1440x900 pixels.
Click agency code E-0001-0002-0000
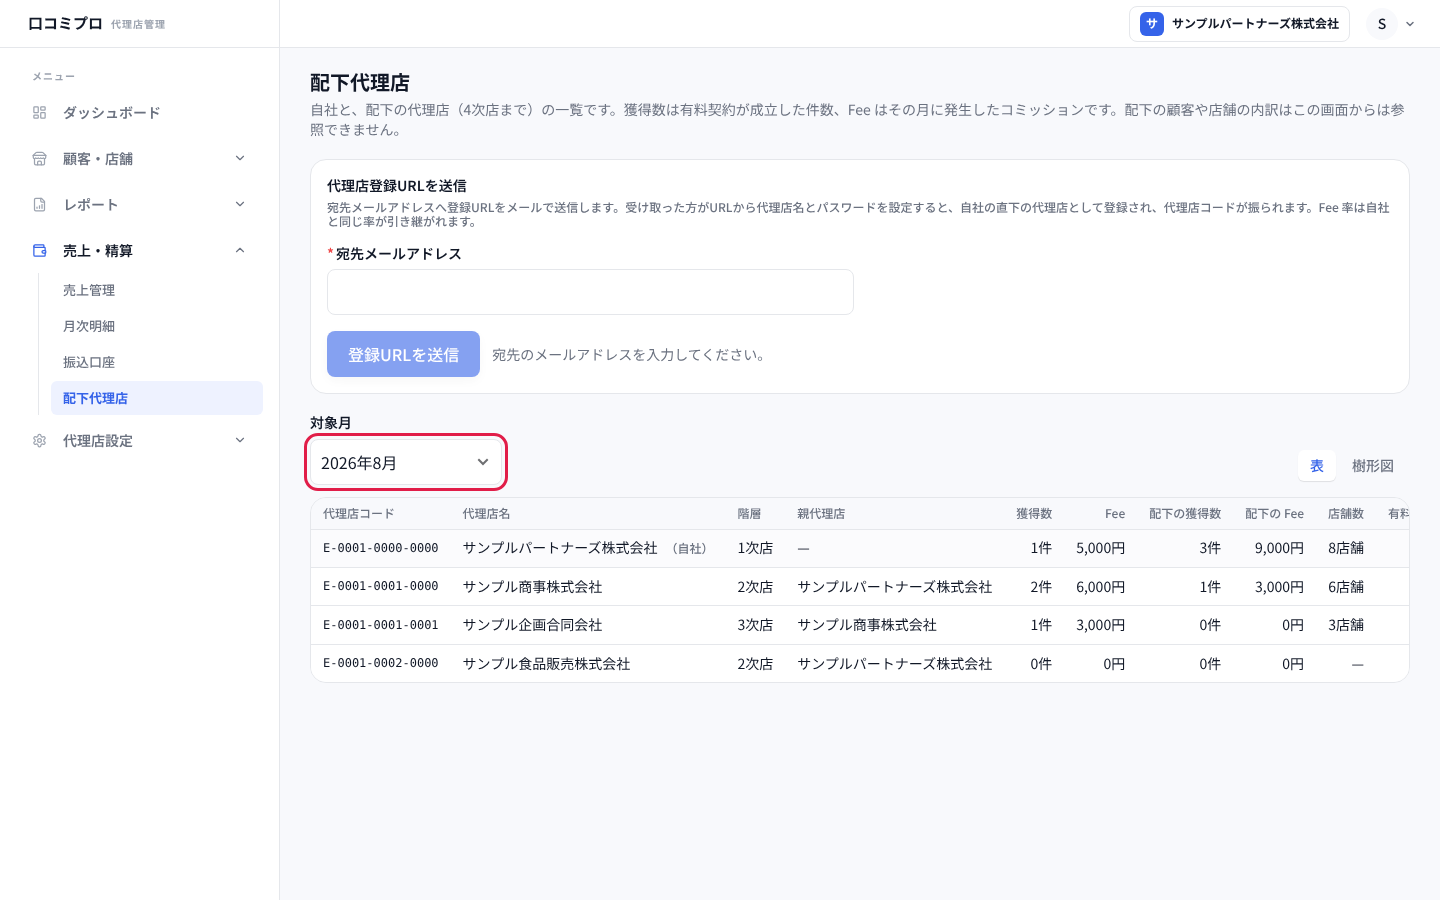pos(381,663)
